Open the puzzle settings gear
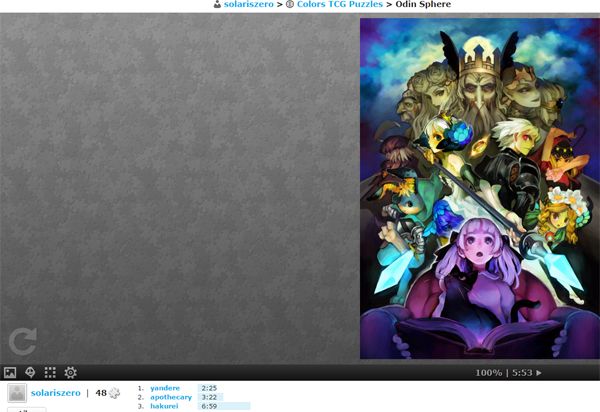Viewport: 600px width, 412px height. (70, 372)
